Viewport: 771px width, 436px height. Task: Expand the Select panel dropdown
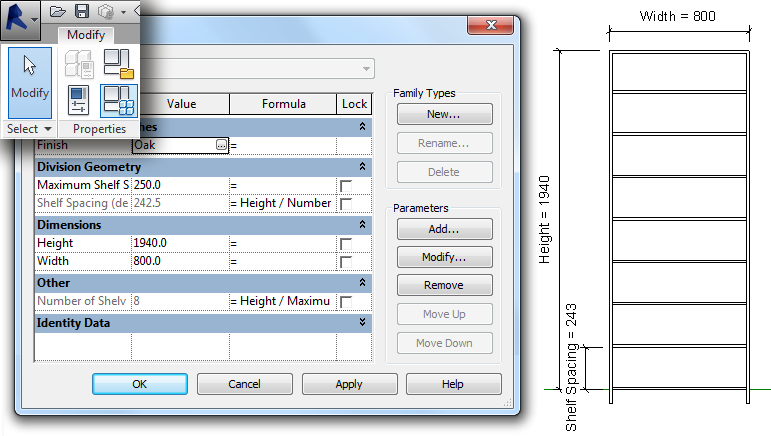point(29,129)
